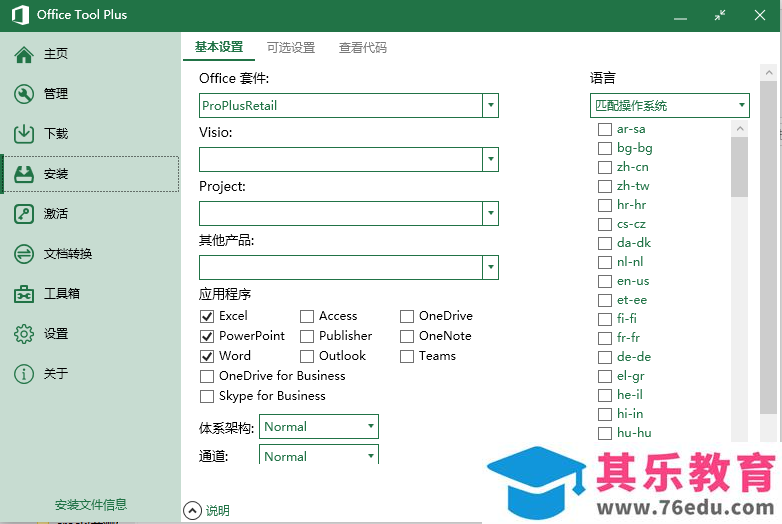Click the language list scrollbar thumb
This screenshot has height=524, width=782.
pos(740,167)
